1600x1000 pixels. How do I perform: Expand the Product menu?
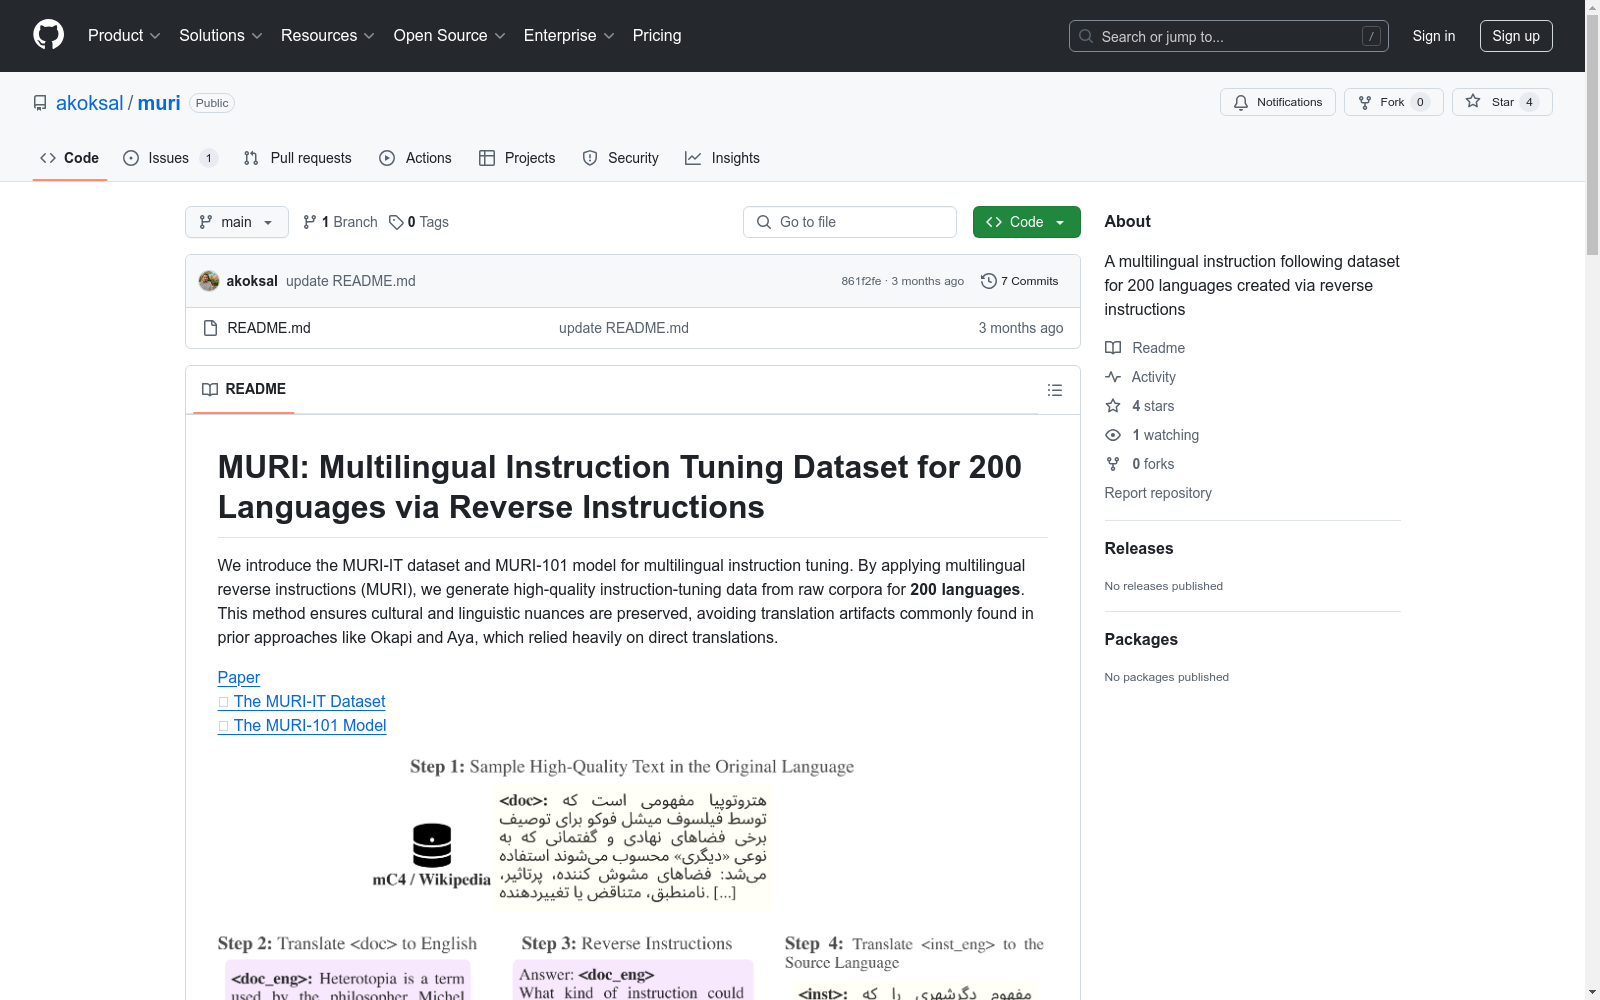pyautogui.click(x=124, y=36)
